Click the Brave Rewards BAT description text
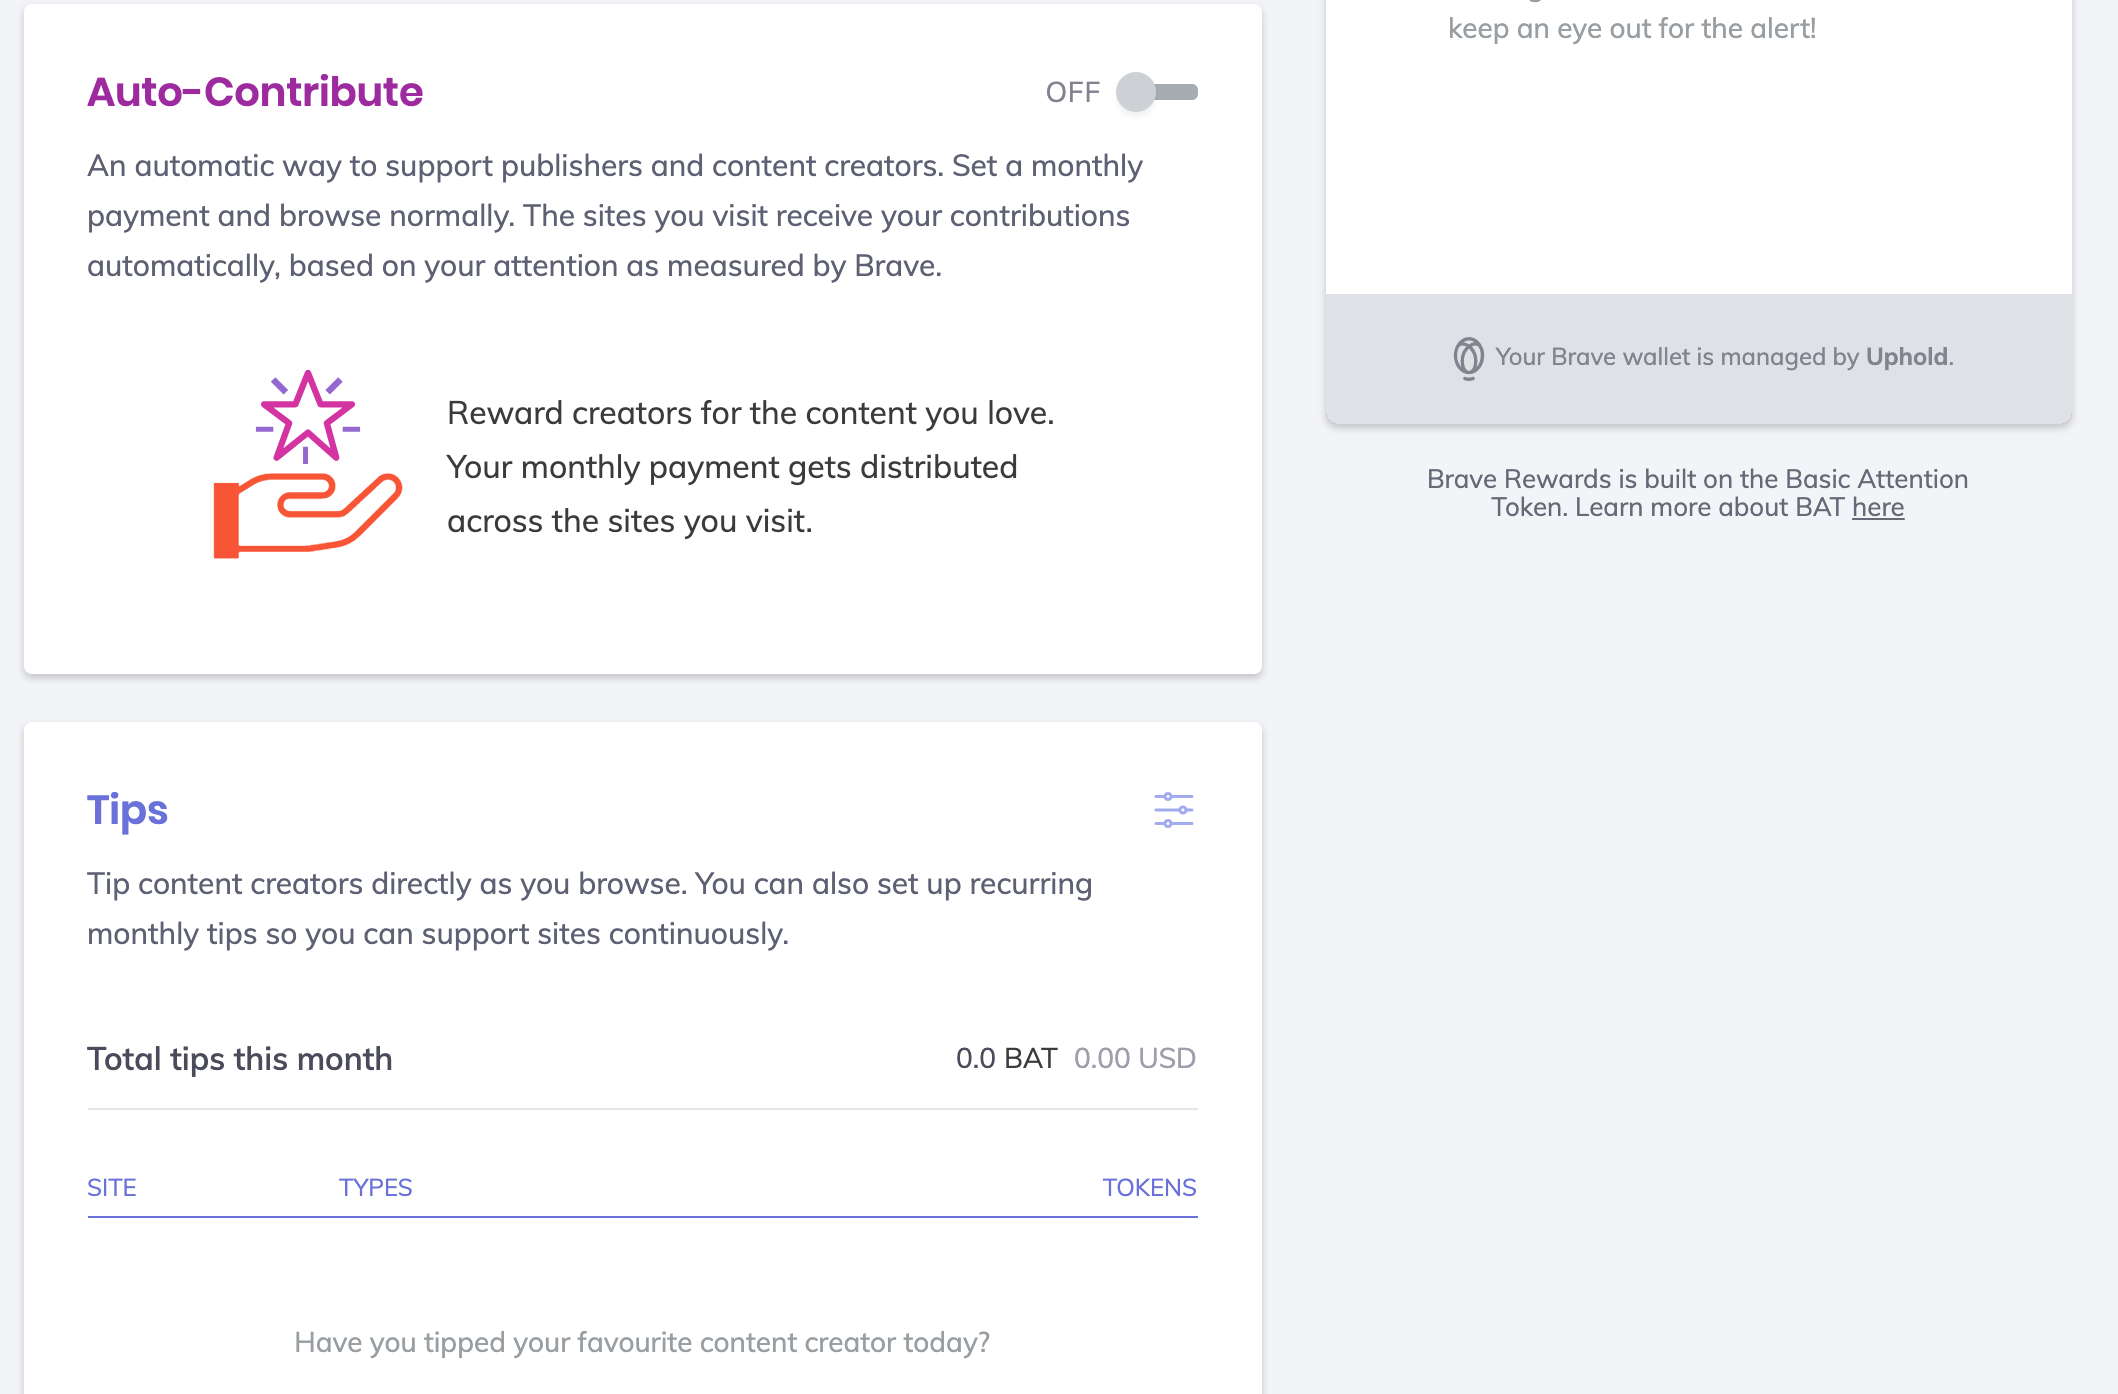The image size is (2118, 1394). click(1696, 492)
